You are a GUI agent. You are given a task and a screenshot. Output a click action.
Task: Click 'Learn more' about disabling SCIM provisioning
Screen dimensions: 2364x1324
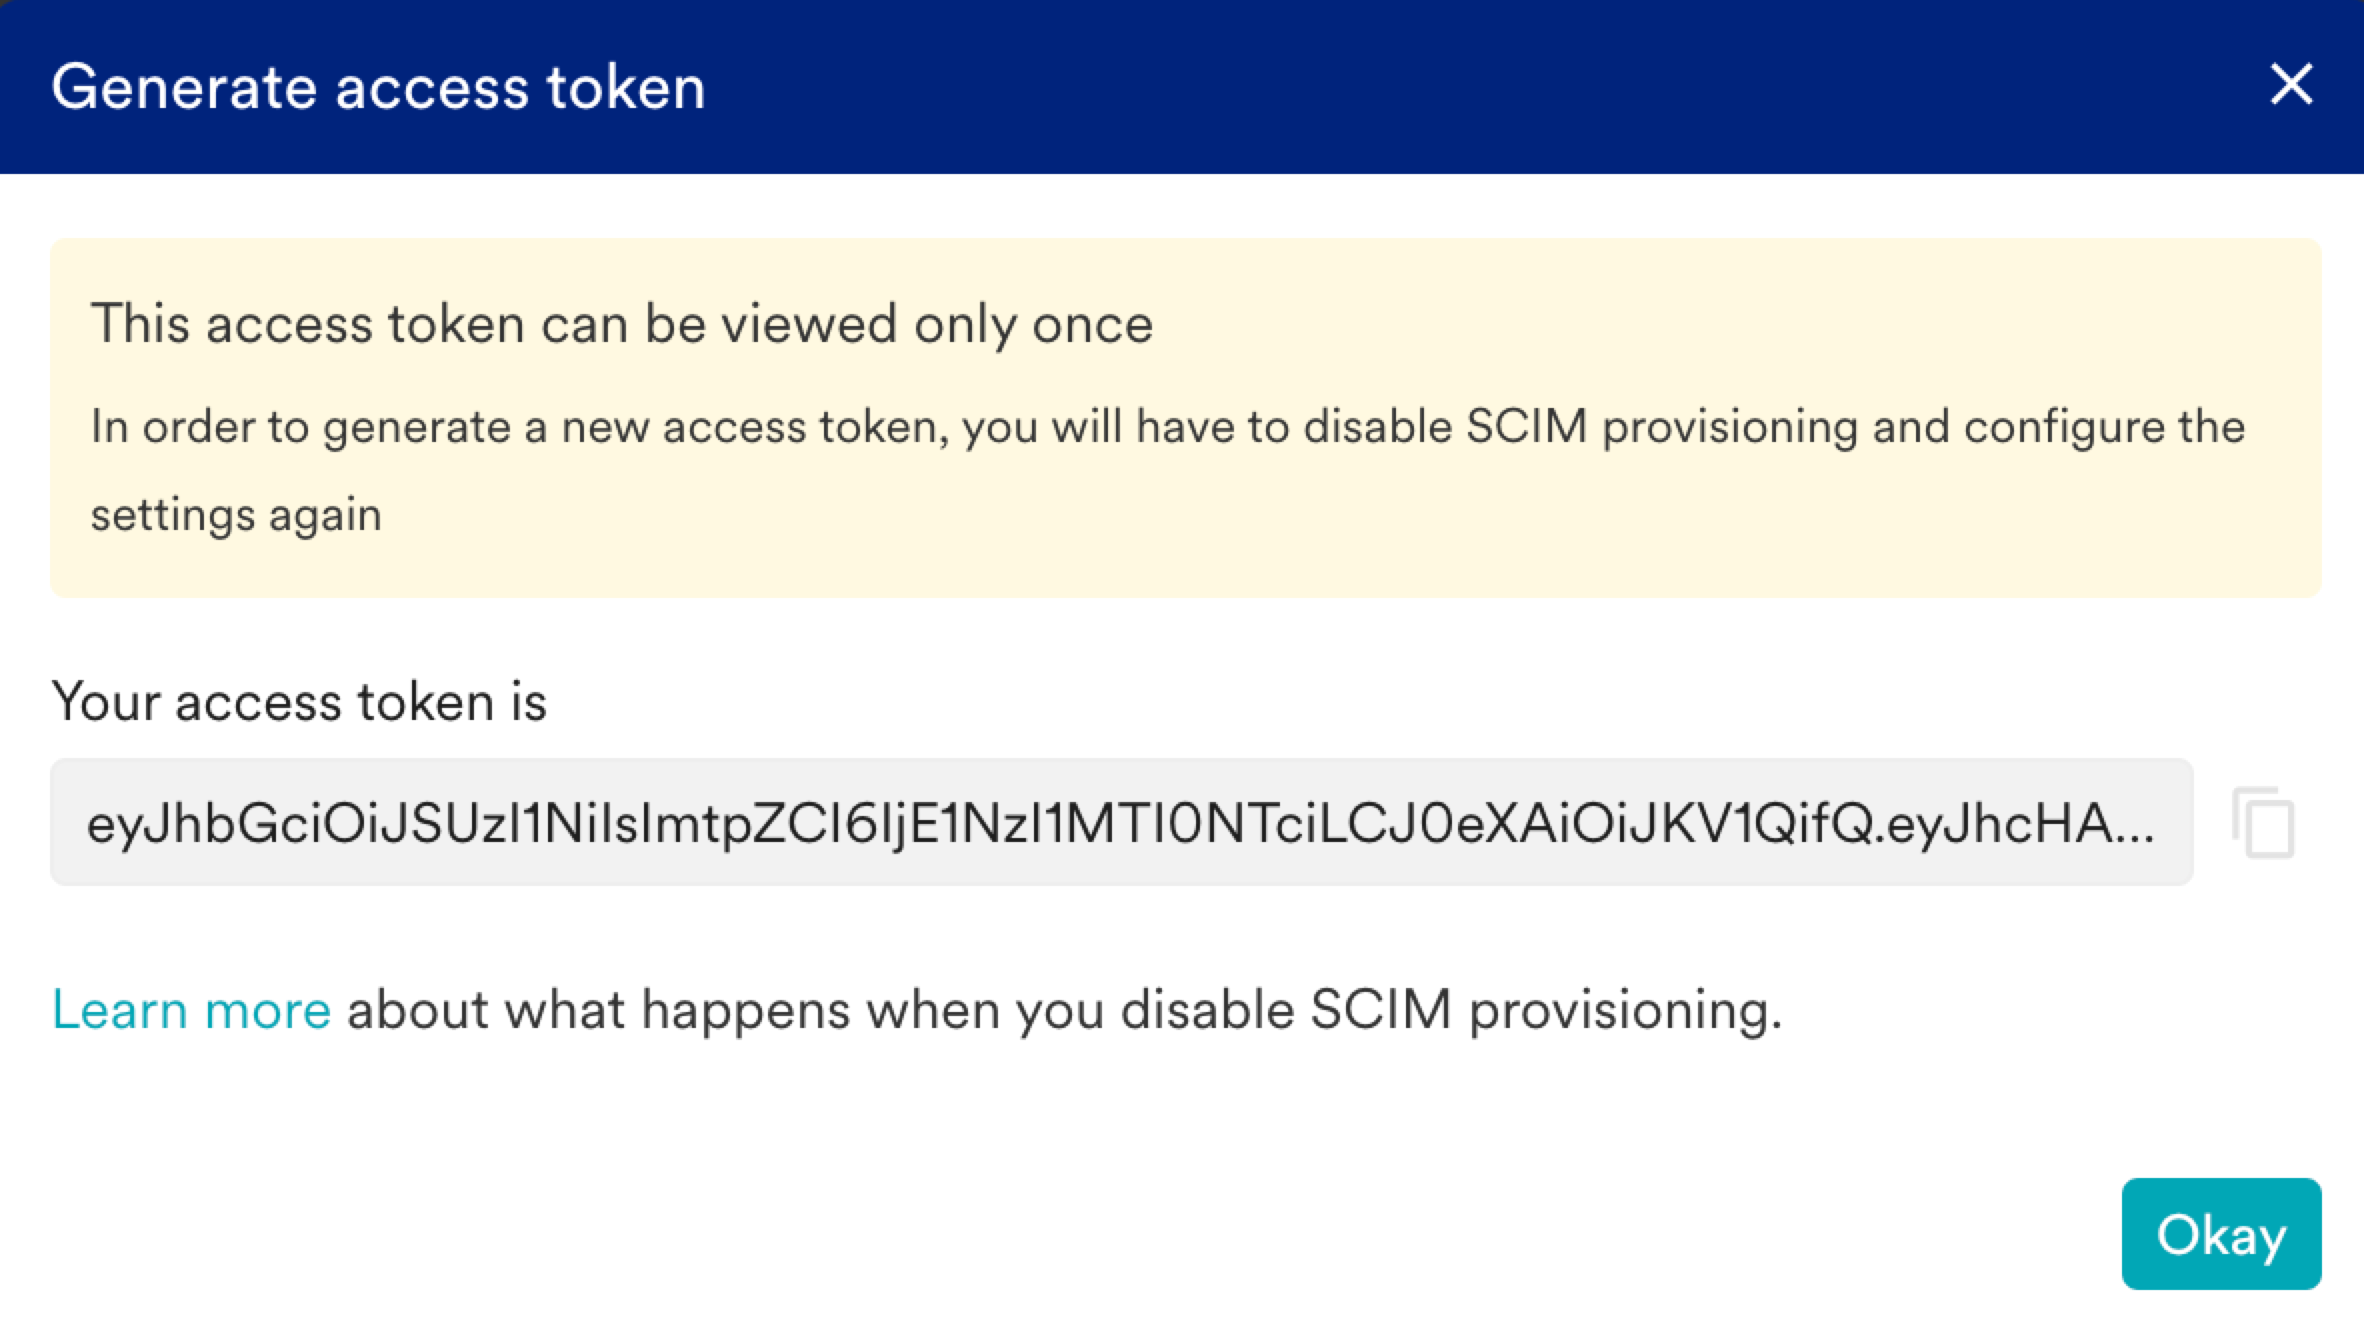pos(191,1009)
